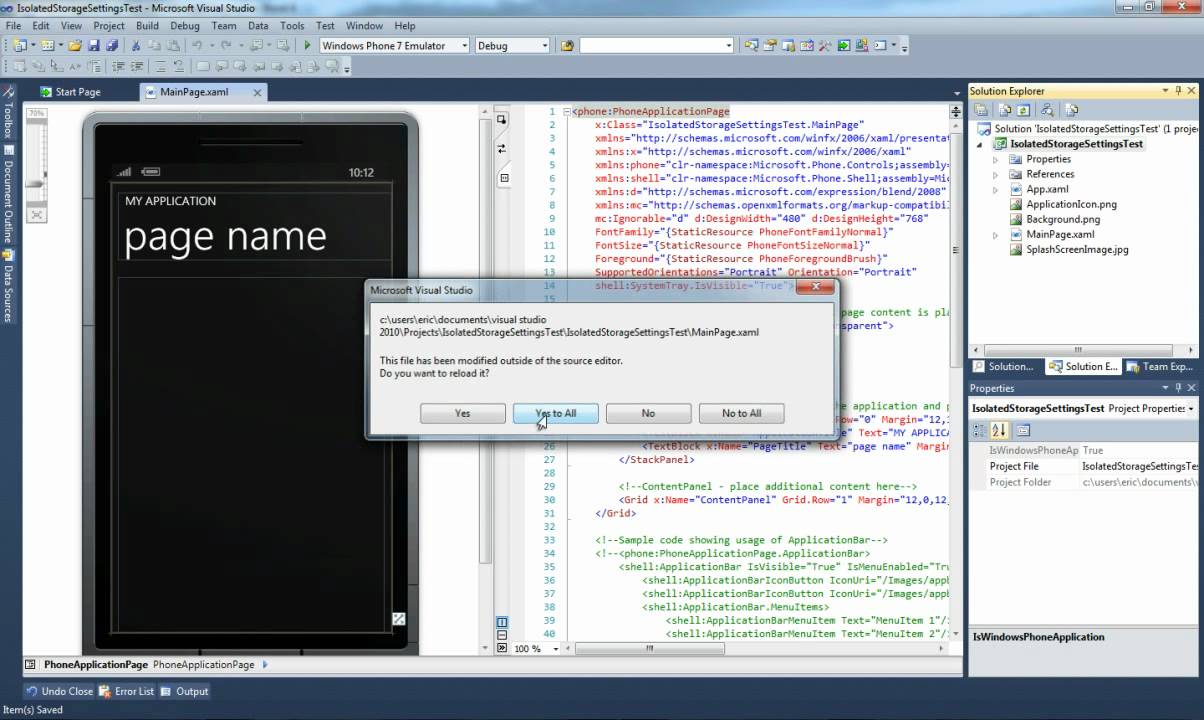Screen dimensions: 1204x720
Task: Close the Microsoft Visual Studio dialog
Action: pyautogui.click(x=814, y=287)
